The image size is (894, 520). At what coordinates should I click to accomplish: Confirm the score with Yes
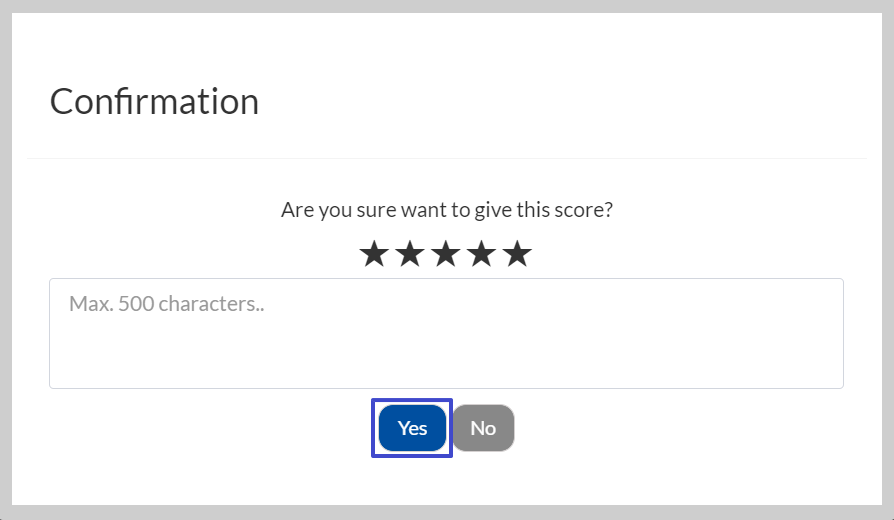[412, 428]
